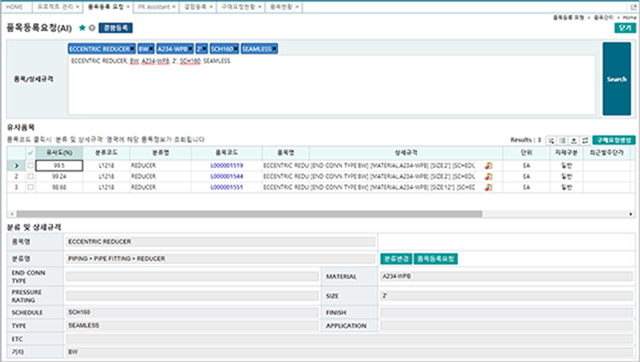The width and height of the screenshot is (640, 362).
Task: Click the SIZE field showing 2"
Action: (507, 296)
